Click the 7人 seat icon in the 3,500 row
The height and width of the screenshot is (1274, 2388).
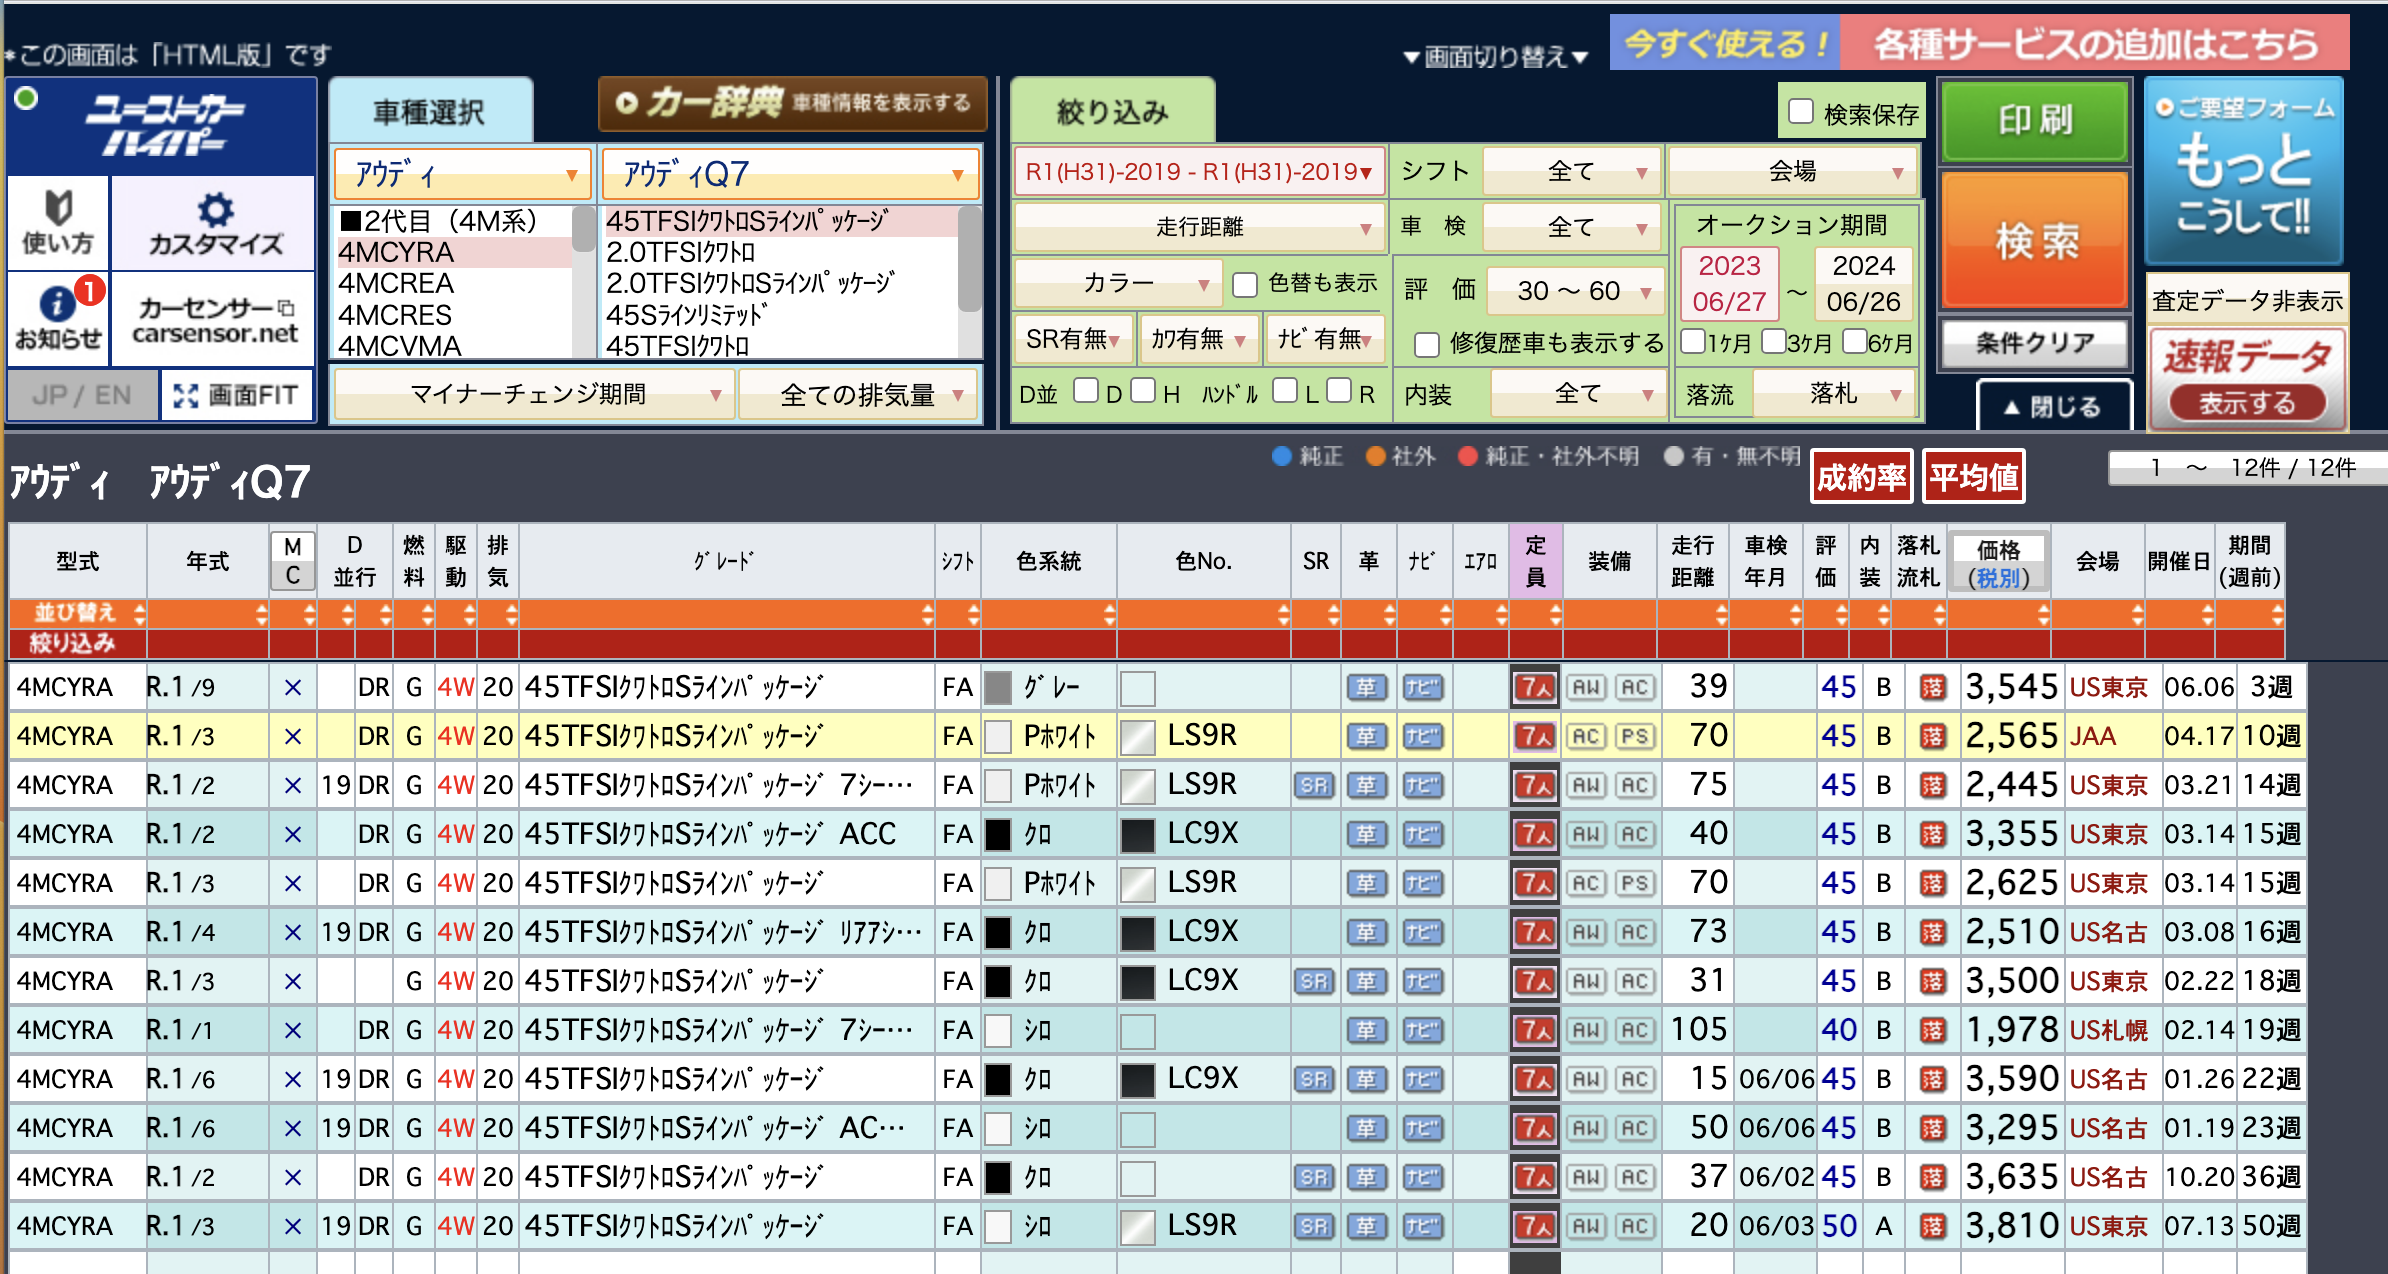click(x=1534, y=981)
